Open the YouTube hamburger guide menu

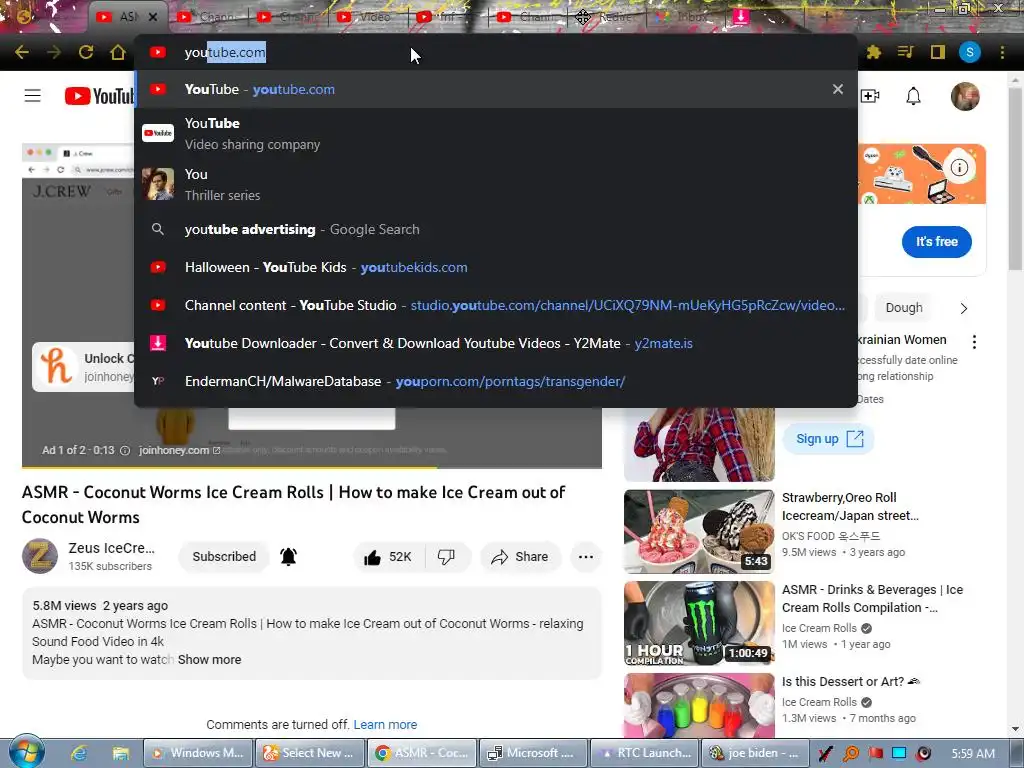coord(33,96)
